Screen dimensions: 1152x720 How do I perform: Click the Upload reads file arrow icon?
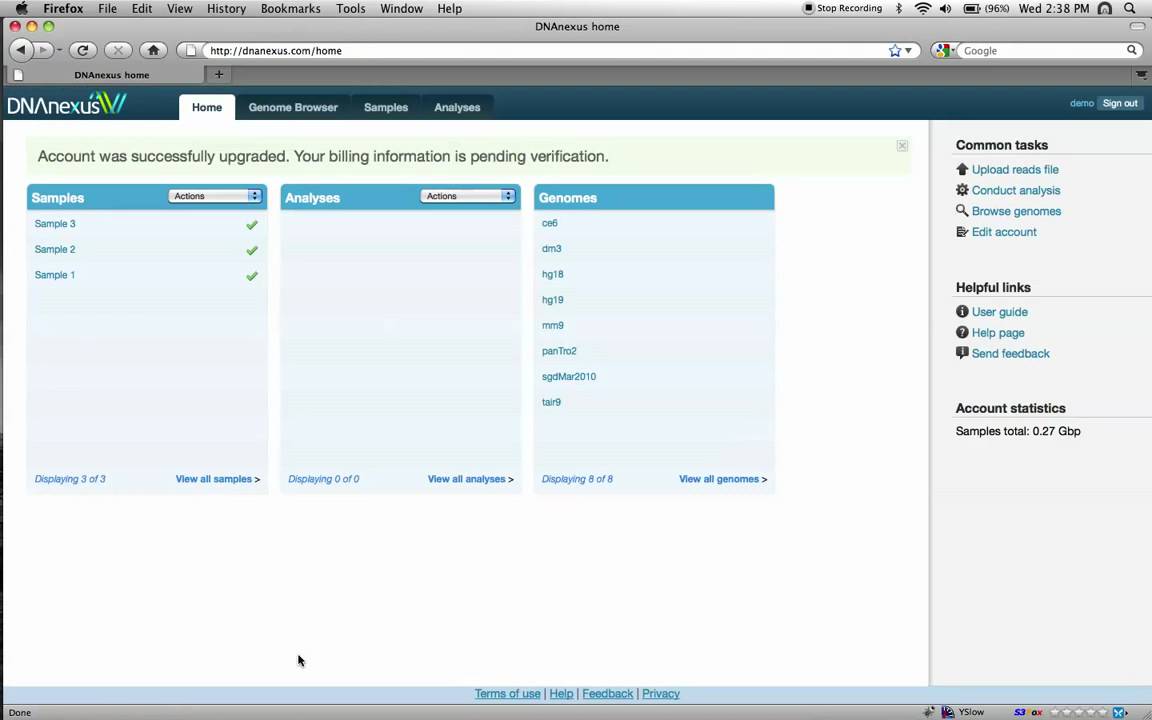[962, 169]
